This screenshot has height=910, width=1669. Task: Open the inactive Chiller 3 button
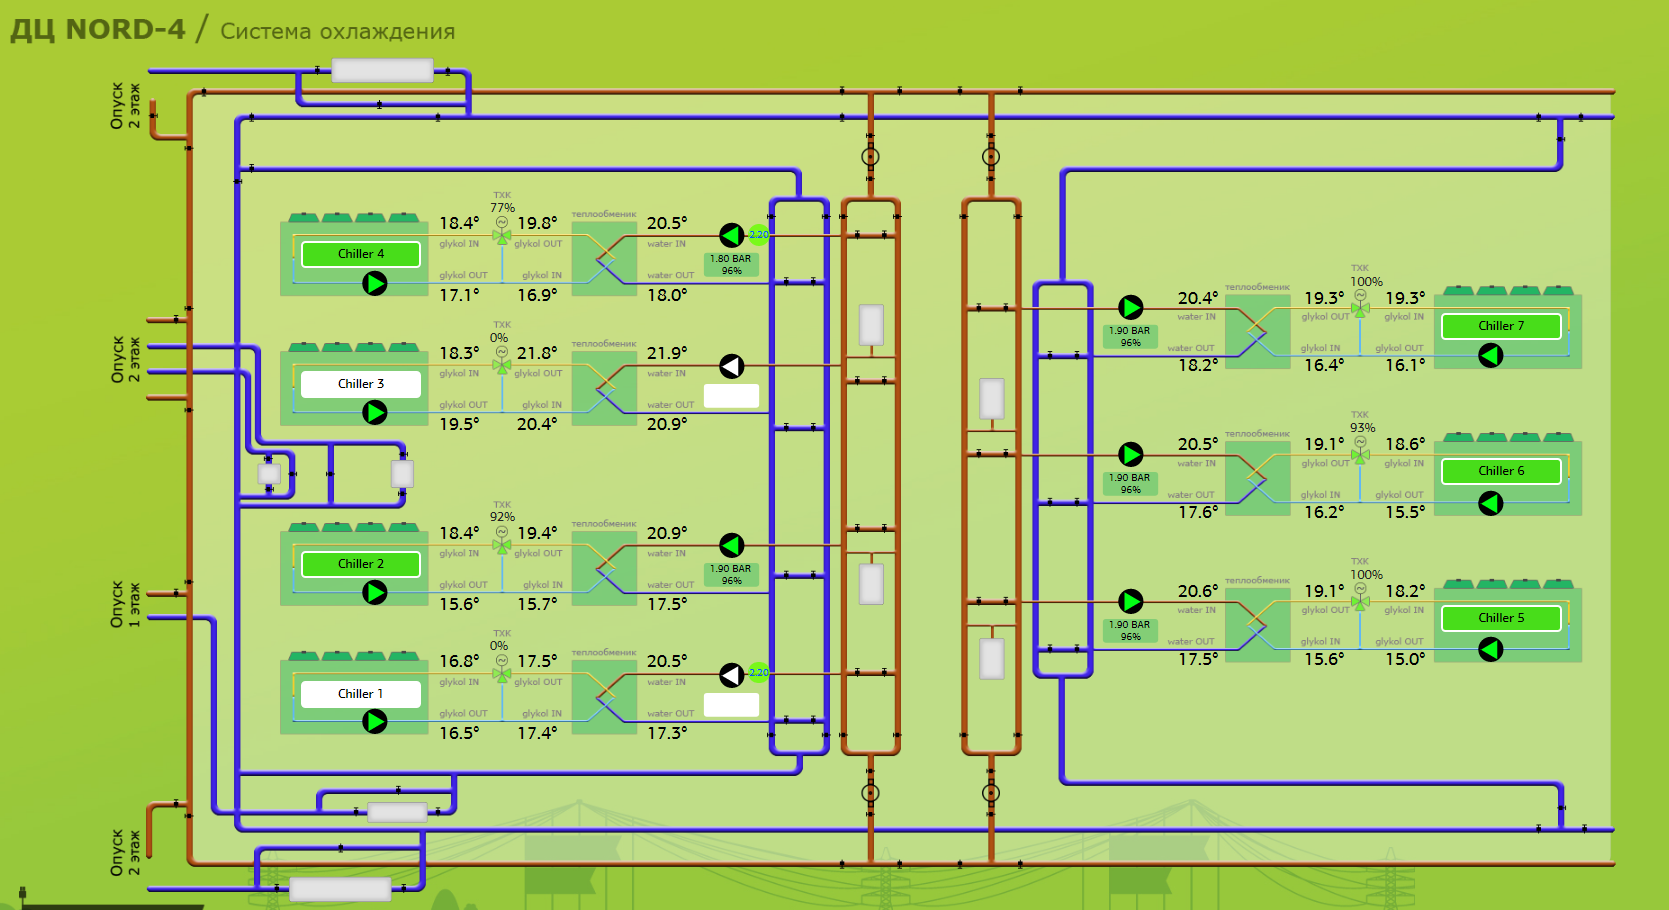coord(361,384)
